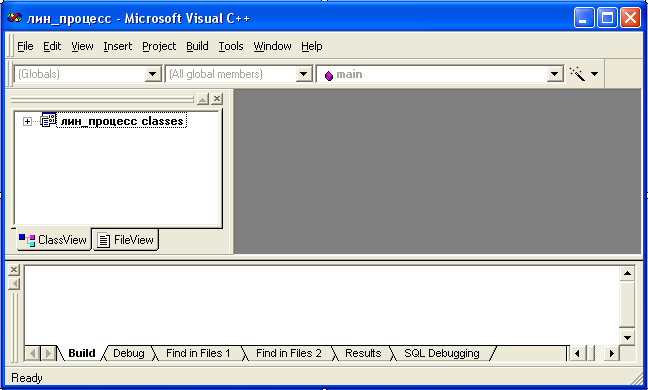648x390 pixels.
Task: Click output vertical scrollbar down arrow
Action: tap(627, 338)
